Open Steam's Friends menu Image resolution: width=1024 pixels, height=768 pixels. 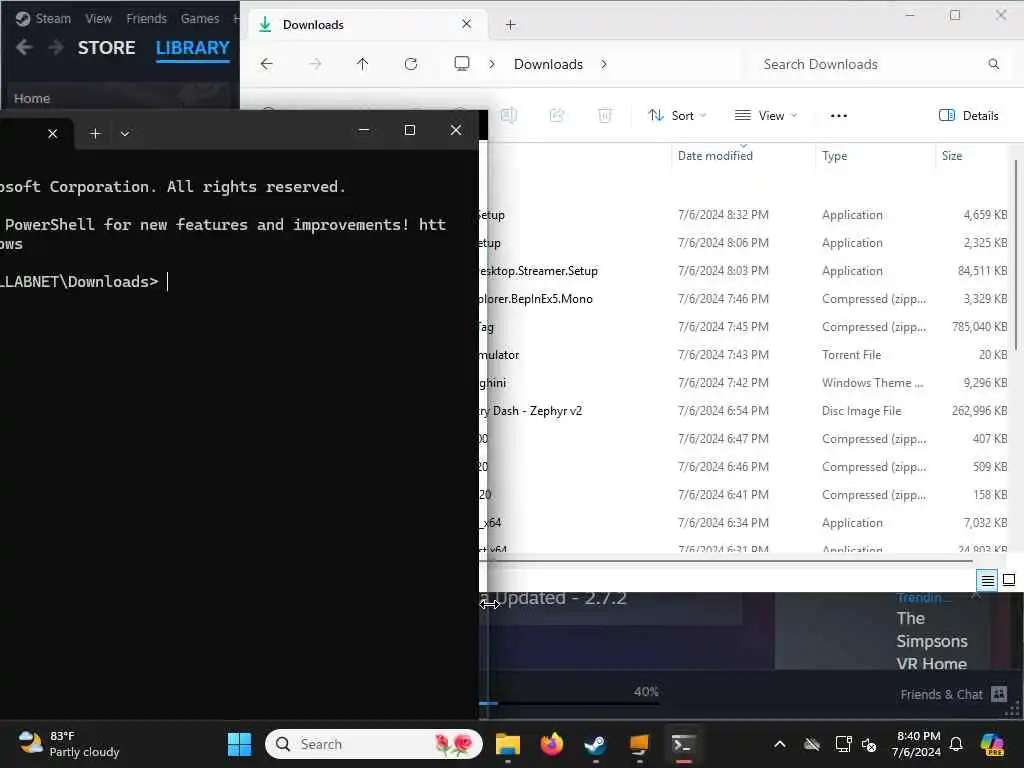tap(146, 18)
